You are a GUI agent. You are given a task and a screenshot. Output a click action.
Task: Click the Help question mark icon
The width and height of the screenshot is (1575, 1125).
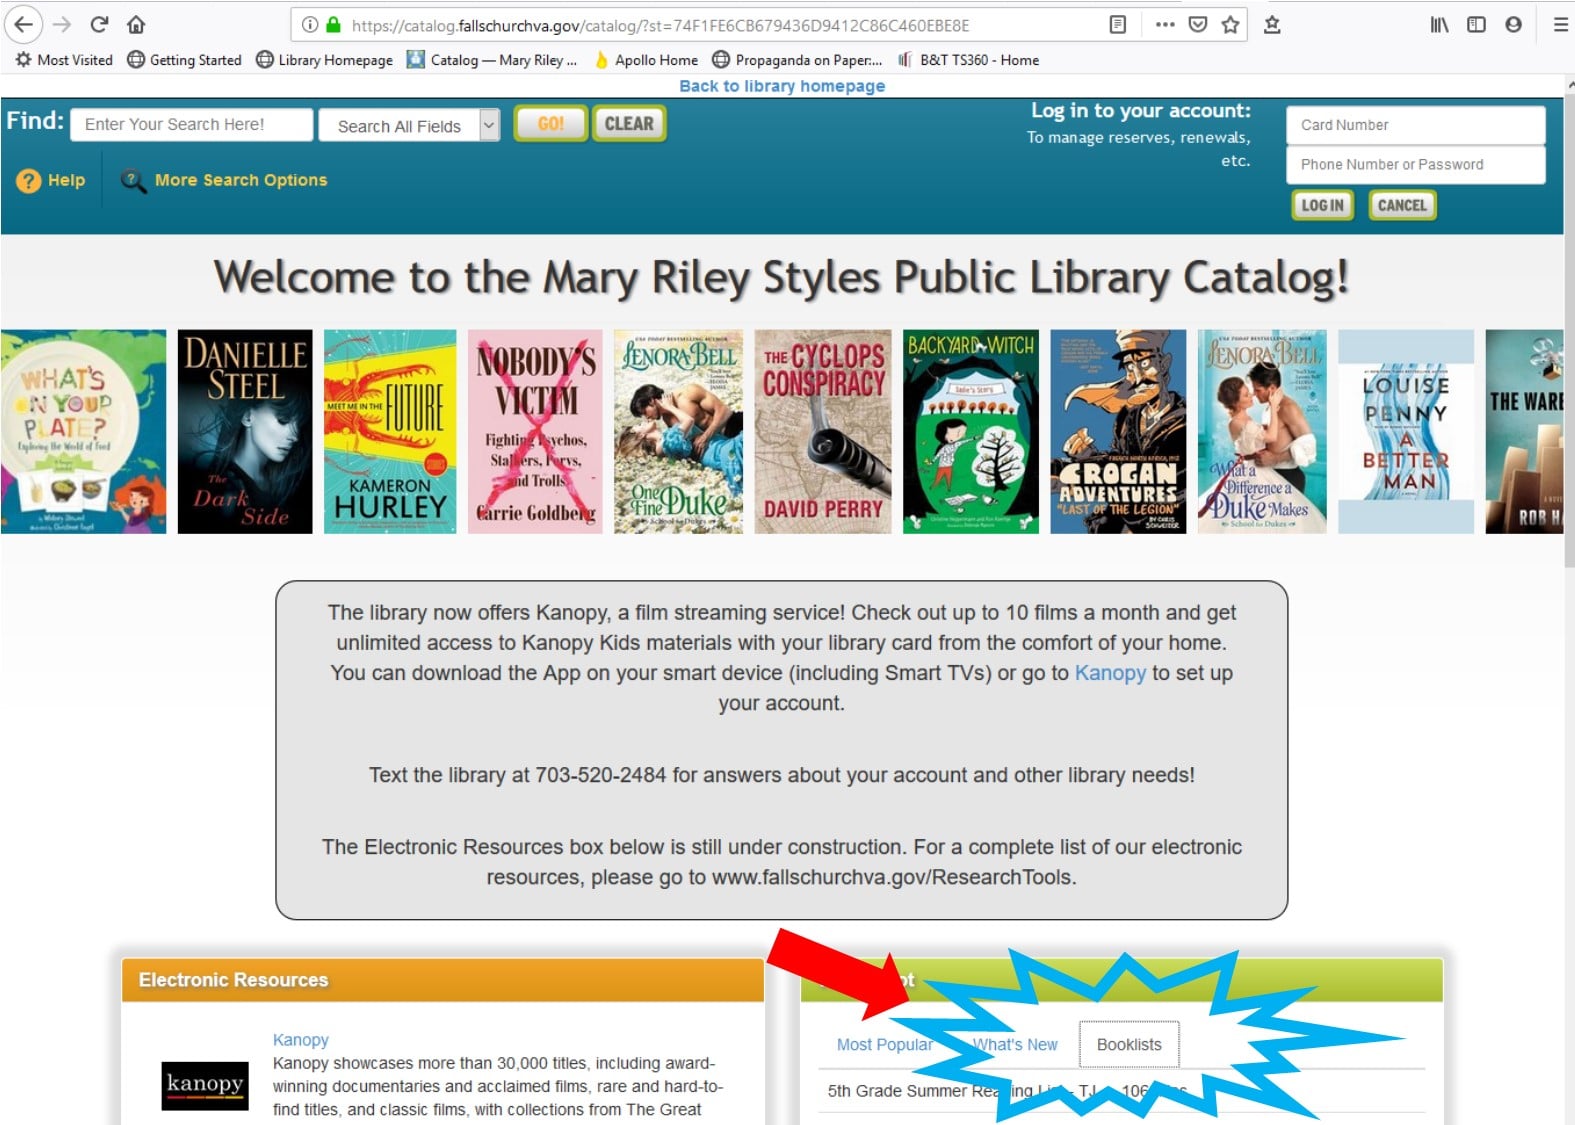[29, 181]
